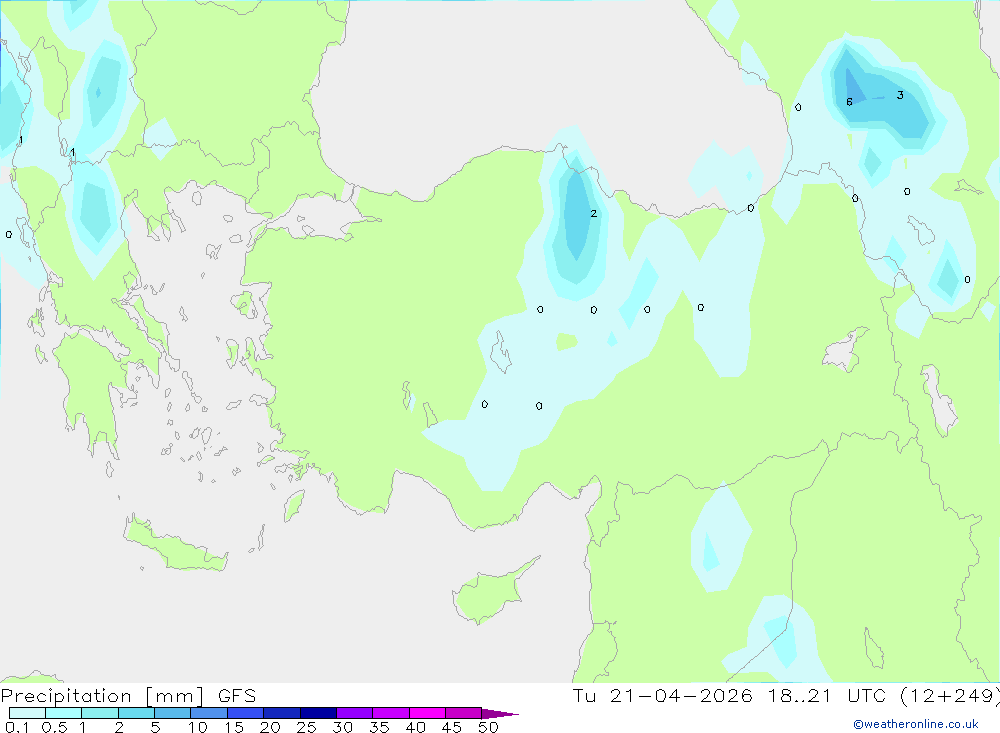Click the lightest 0.1–0.5 mm legend swatch
The width and height of the screenshot is (1000, 733).
coord(27,713)
